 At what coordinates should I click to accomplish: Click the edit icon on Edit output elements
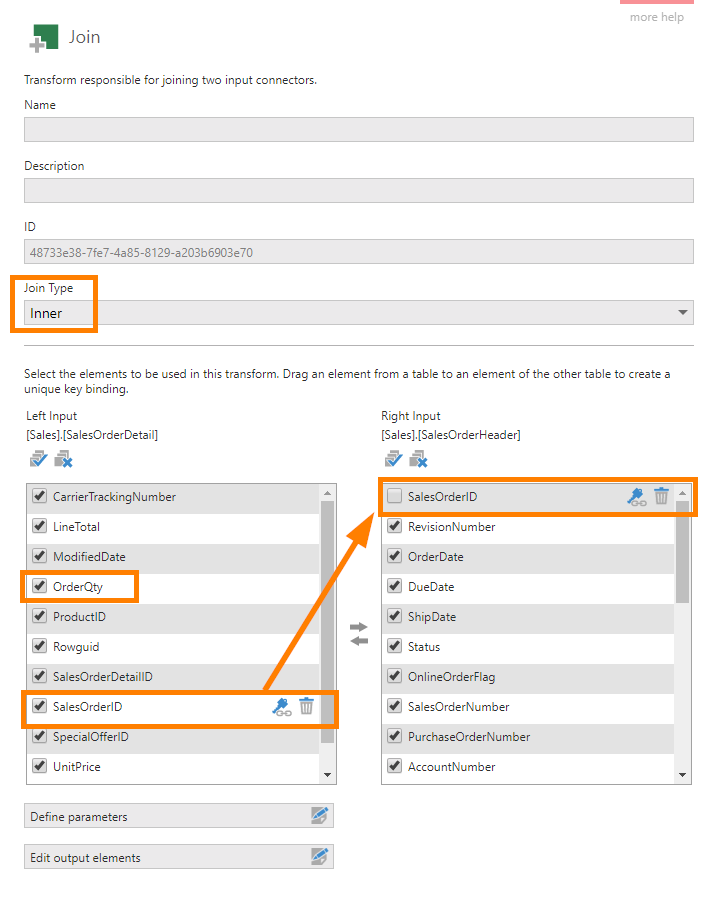320,856
